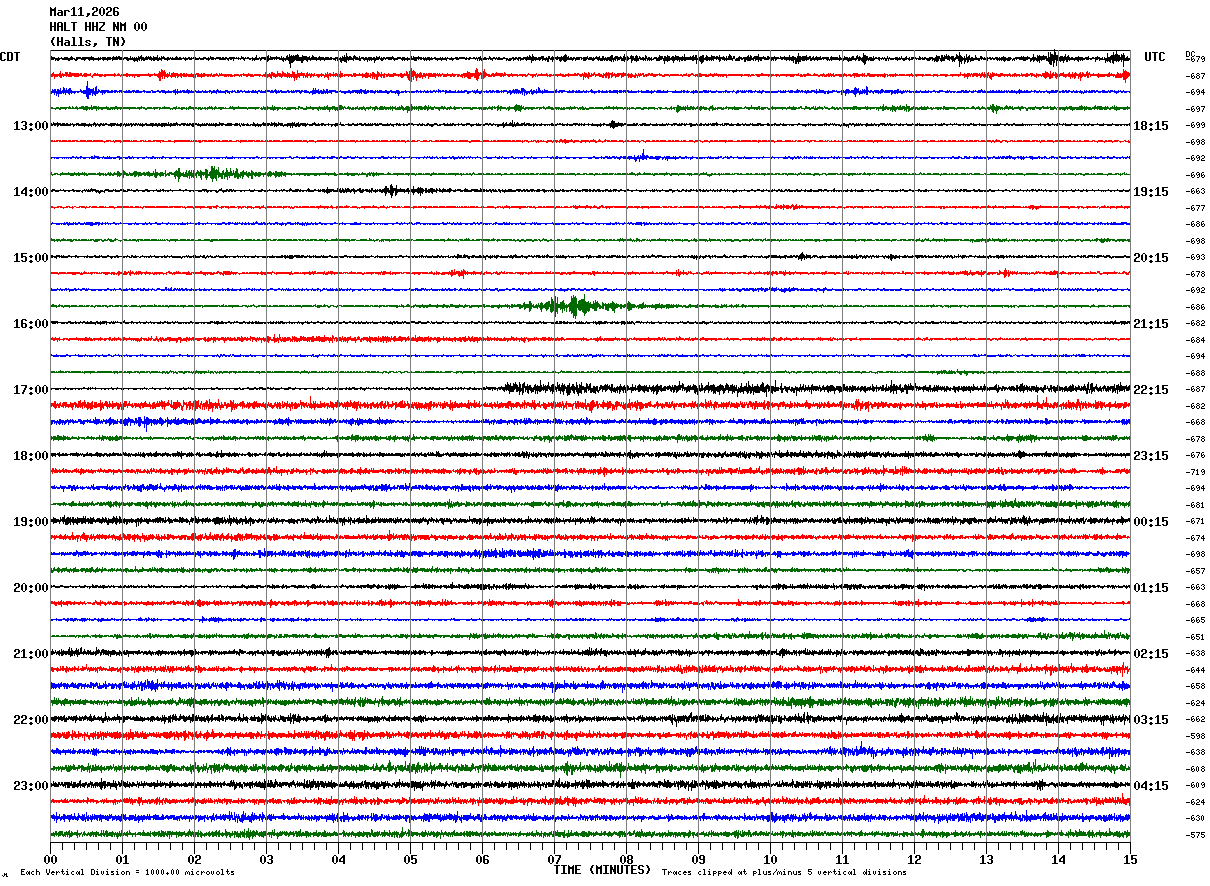Select the 23:00 CDT time label
The image size is (1210, 886).
coord(31,785)
